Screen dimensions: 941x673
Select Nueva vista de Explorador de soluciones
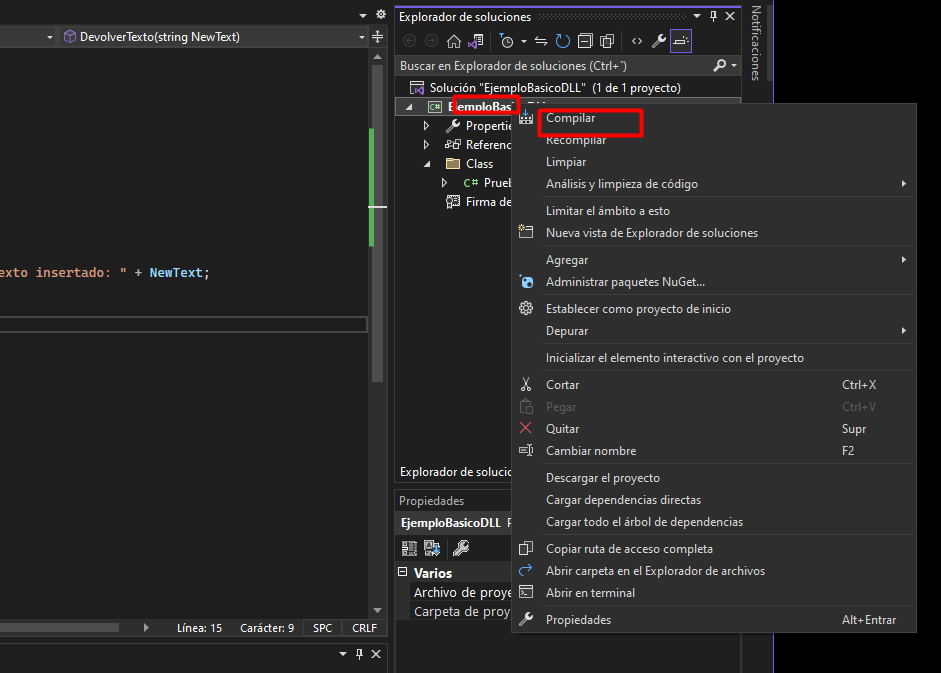652,233
